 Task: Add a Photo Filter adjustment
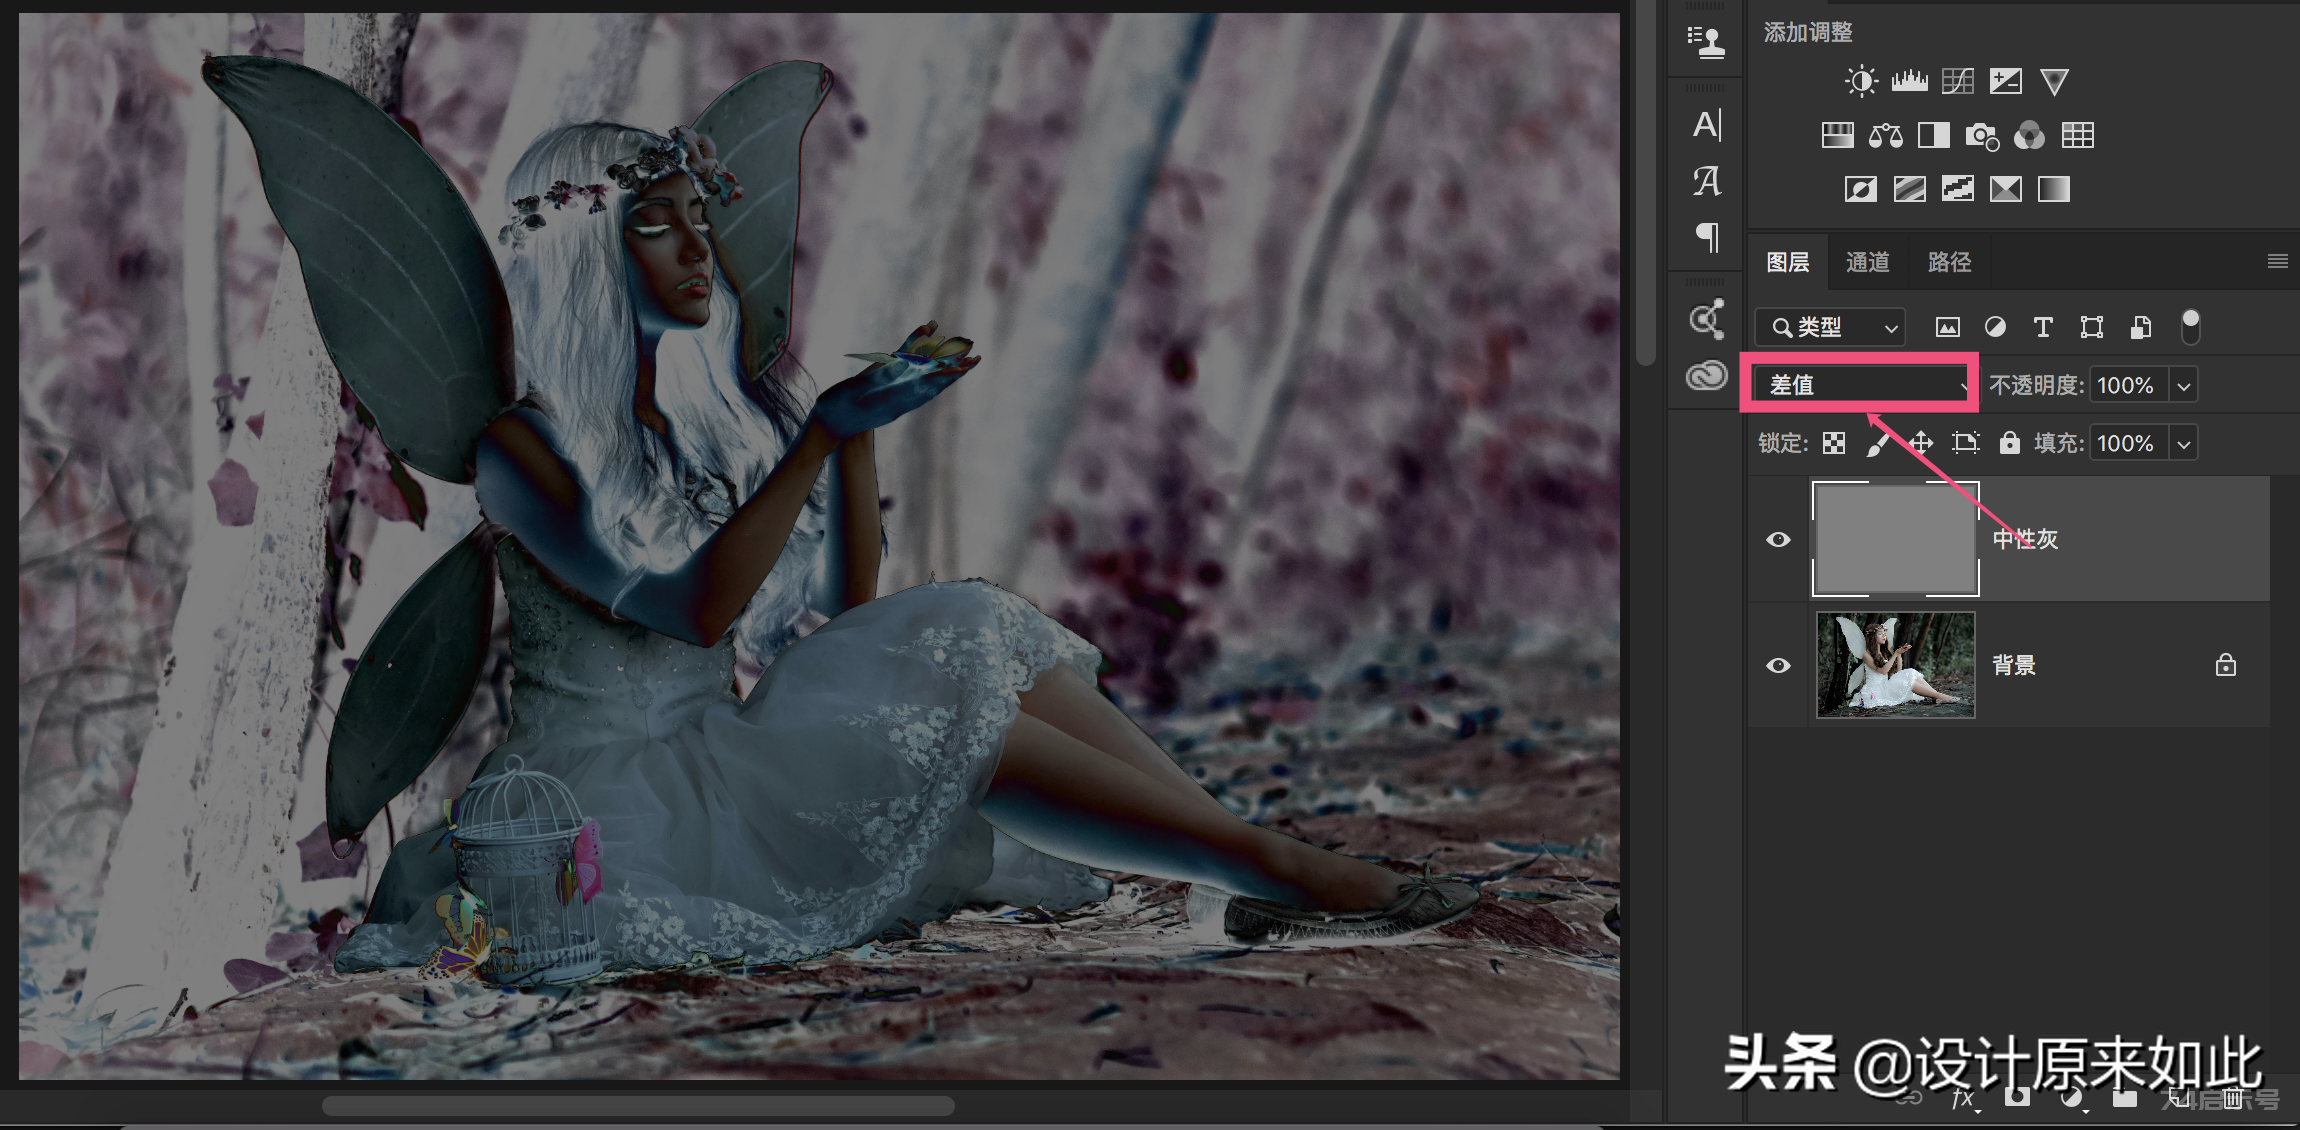click(x=1982, y=136)
